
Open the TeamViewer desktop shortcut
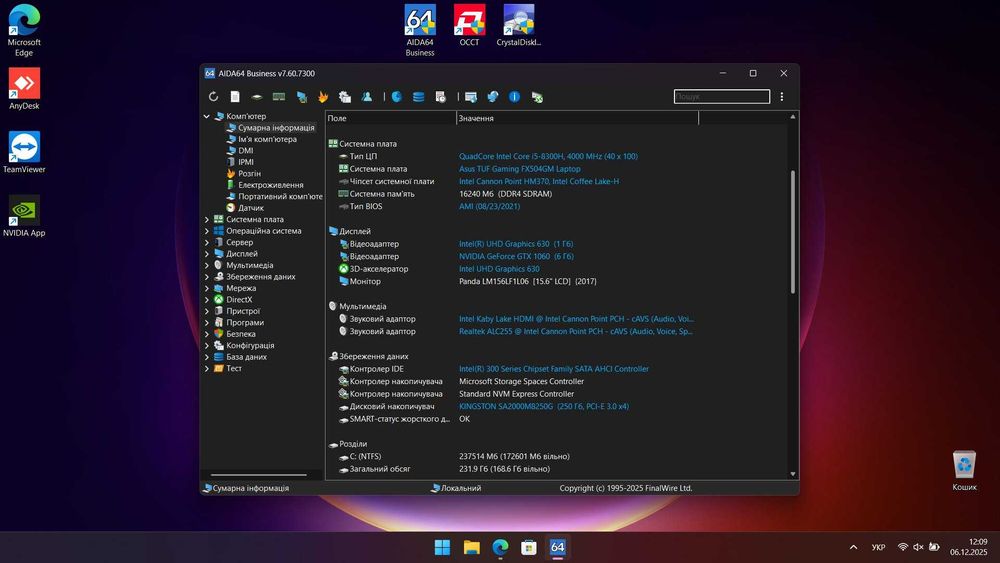pos(24,152)
